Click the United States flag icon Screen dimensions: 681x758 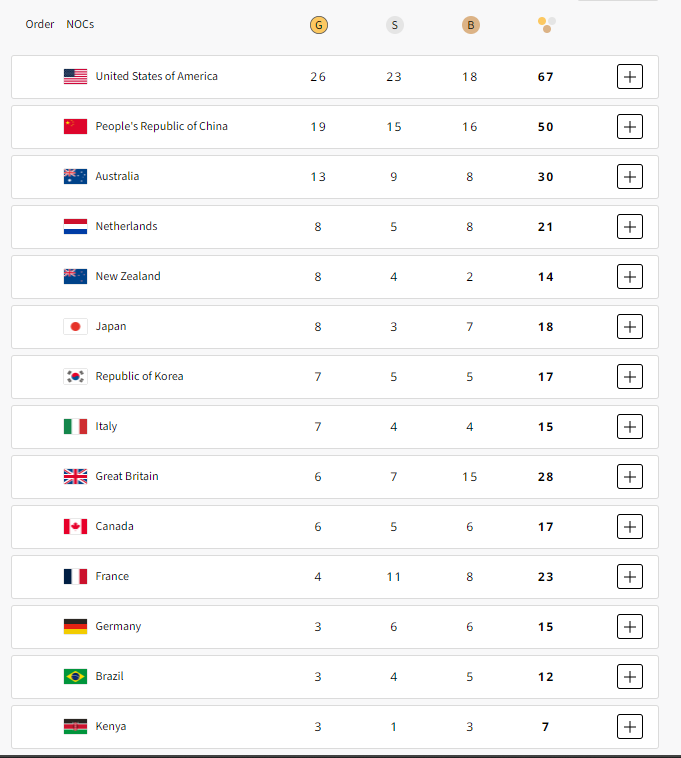75,76
